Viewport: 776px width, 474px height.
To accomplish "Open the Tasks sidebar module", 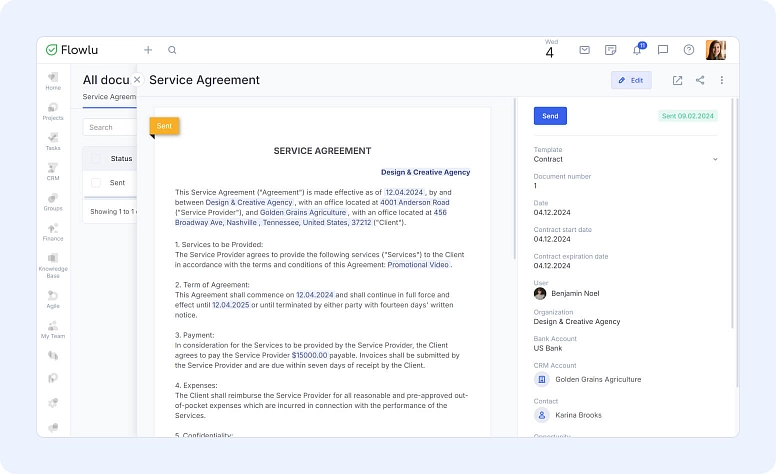I will coord(53,140).
